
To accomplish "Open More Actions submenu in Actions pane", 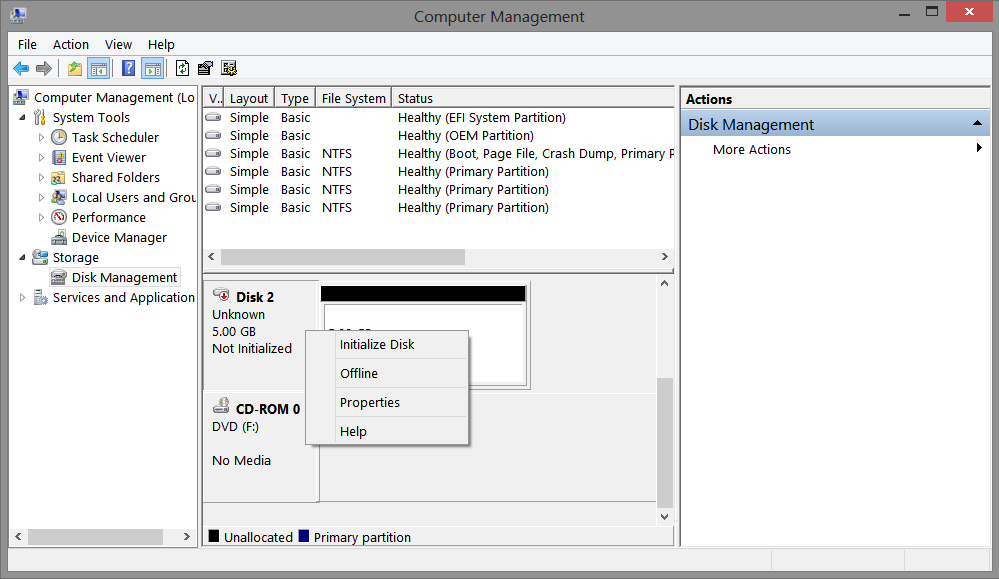I will [752, 150].
